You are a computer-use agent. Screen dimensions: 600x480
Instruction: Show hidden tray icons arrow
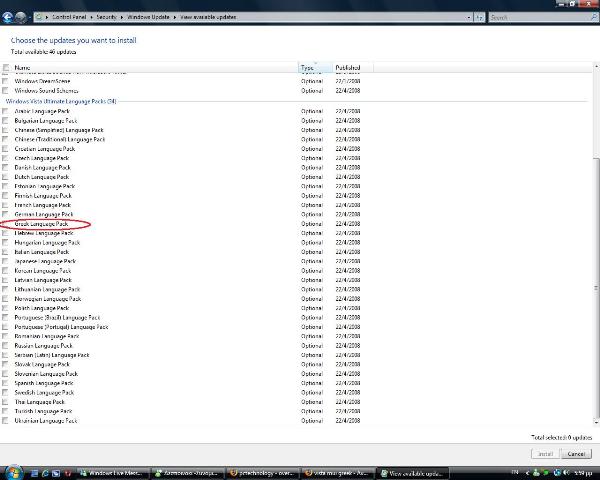pos(528,473)
